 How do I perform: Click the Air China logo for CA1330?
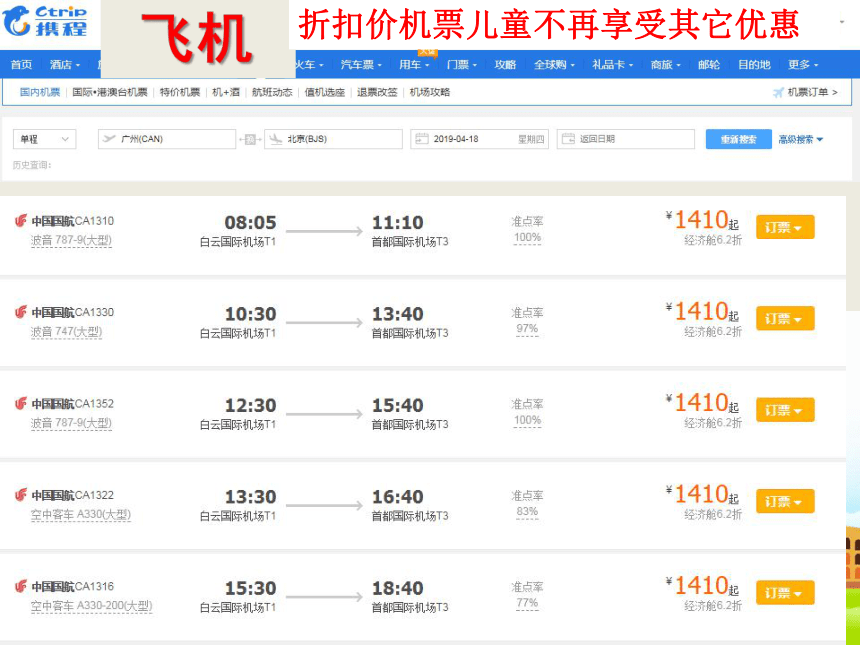[21, 312]
